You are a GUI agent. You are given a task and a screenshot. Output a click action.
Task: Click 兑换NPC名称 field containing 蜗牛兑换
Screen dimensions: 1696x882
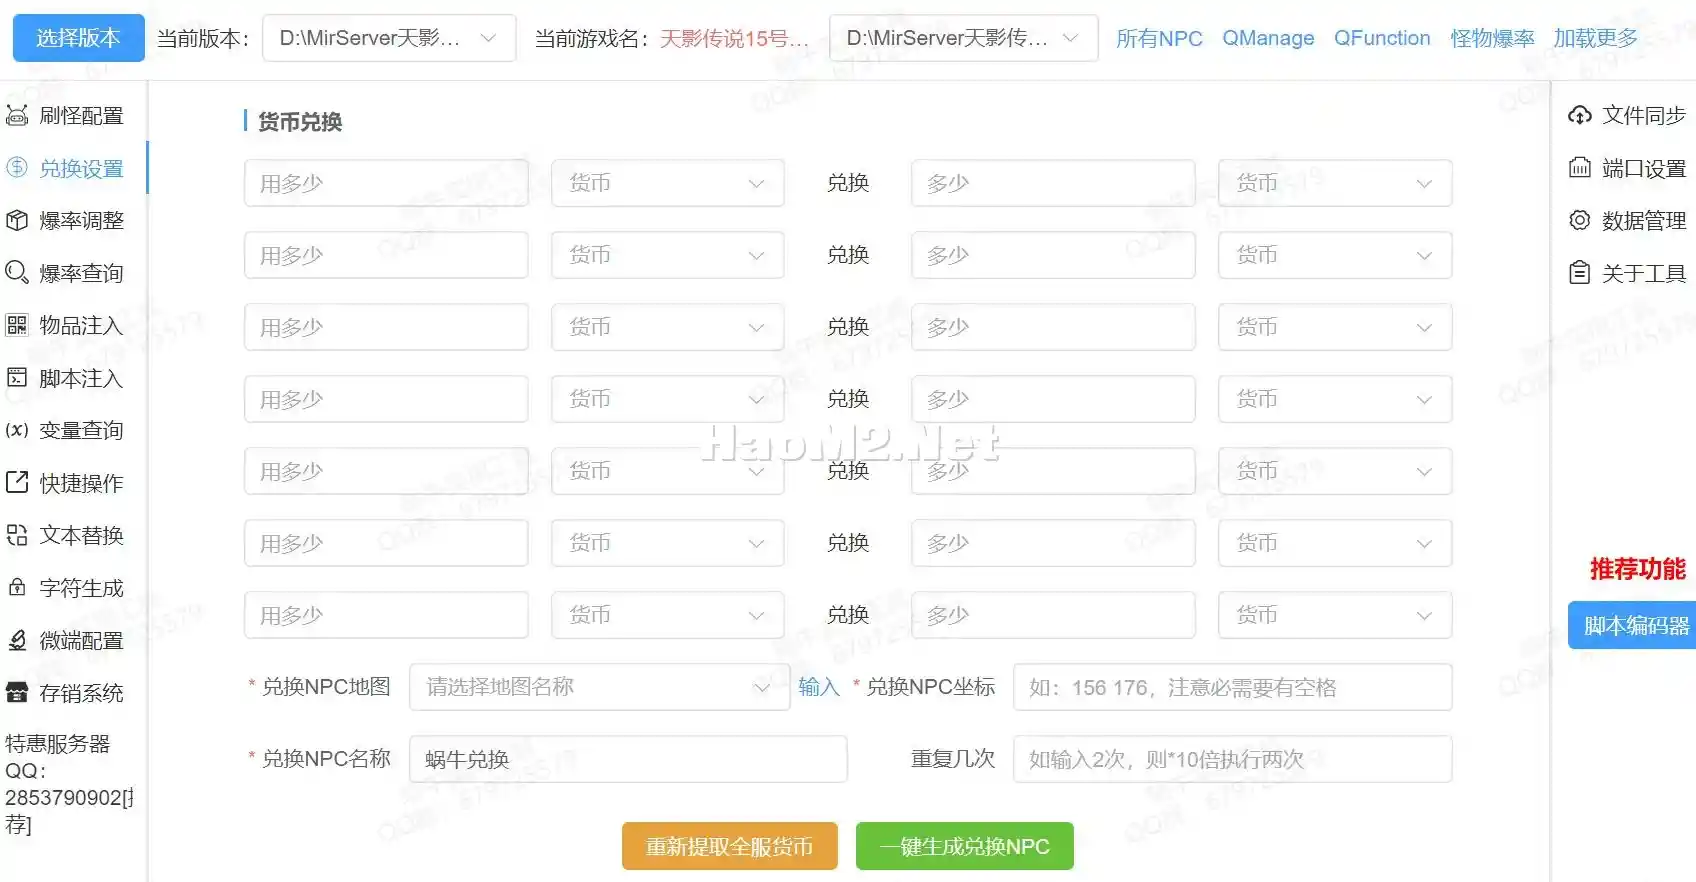[628, 759]
